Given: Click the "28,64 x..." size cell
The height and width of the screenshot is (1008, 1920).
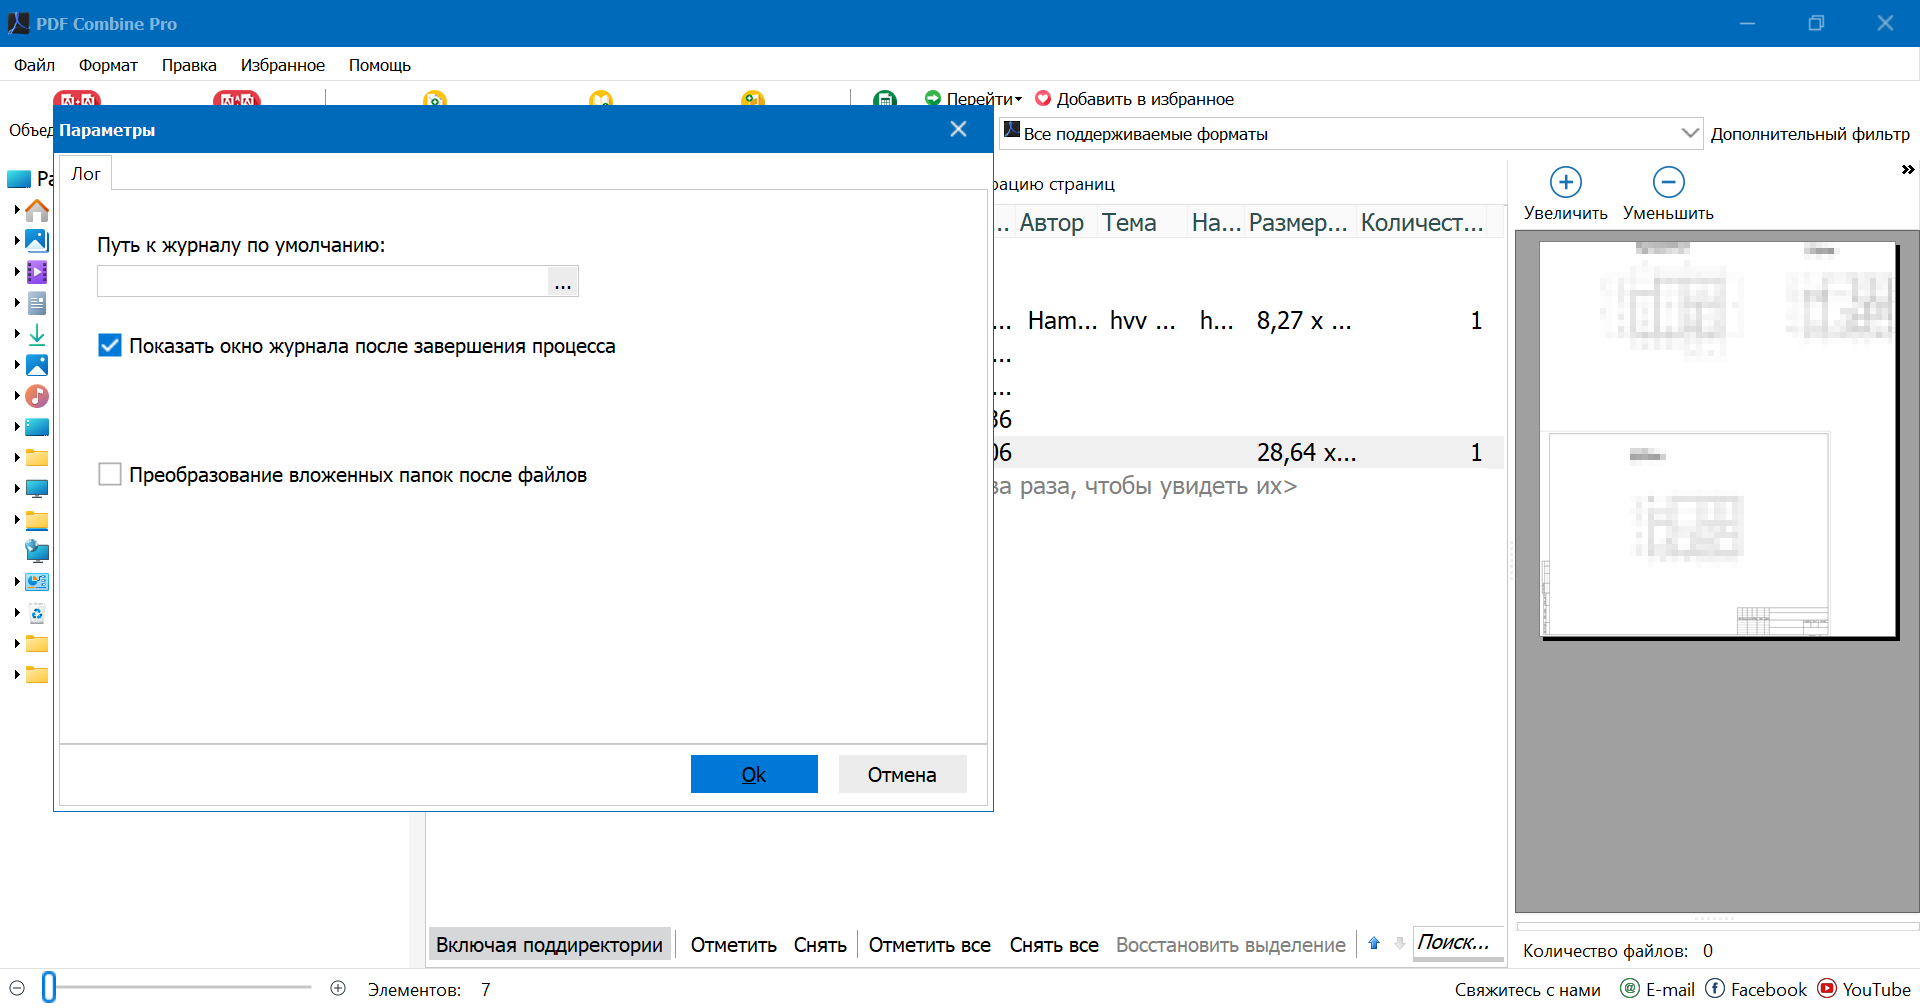Looking at the screenshot, I should click(x=1306, y=453).
